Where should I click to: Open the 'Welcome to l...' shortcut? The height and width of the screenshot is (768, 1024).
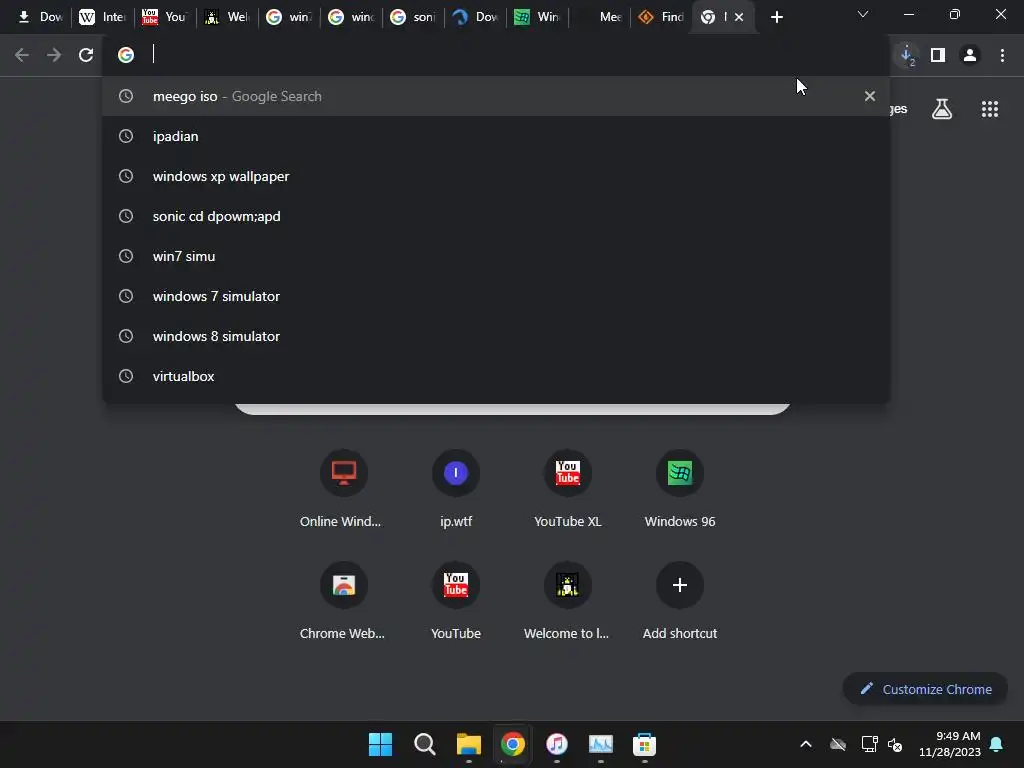tap(568, 601)
